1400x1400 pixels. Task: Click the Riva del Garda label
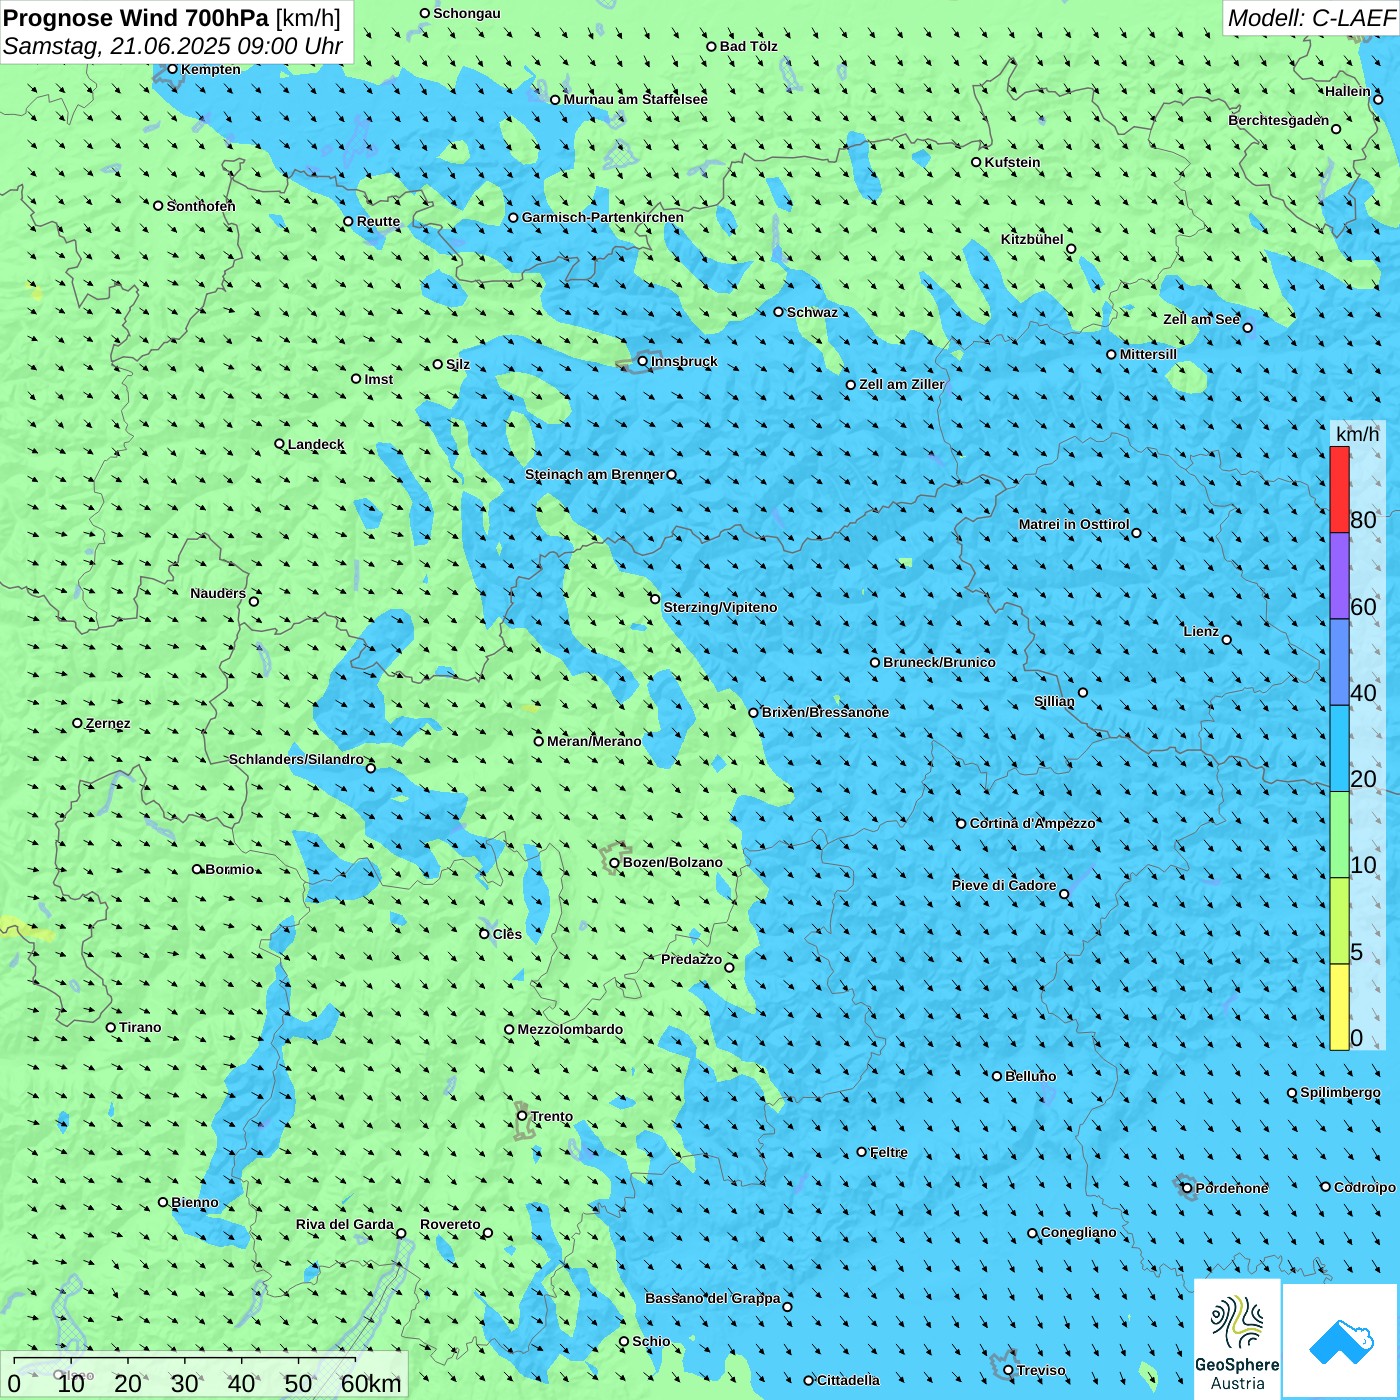[x=345, y=1224]
